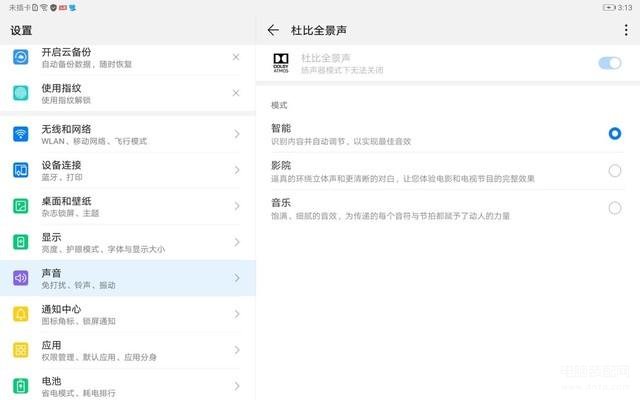Expand 无线和网络 using its chevron

click(x=237, y=134)
